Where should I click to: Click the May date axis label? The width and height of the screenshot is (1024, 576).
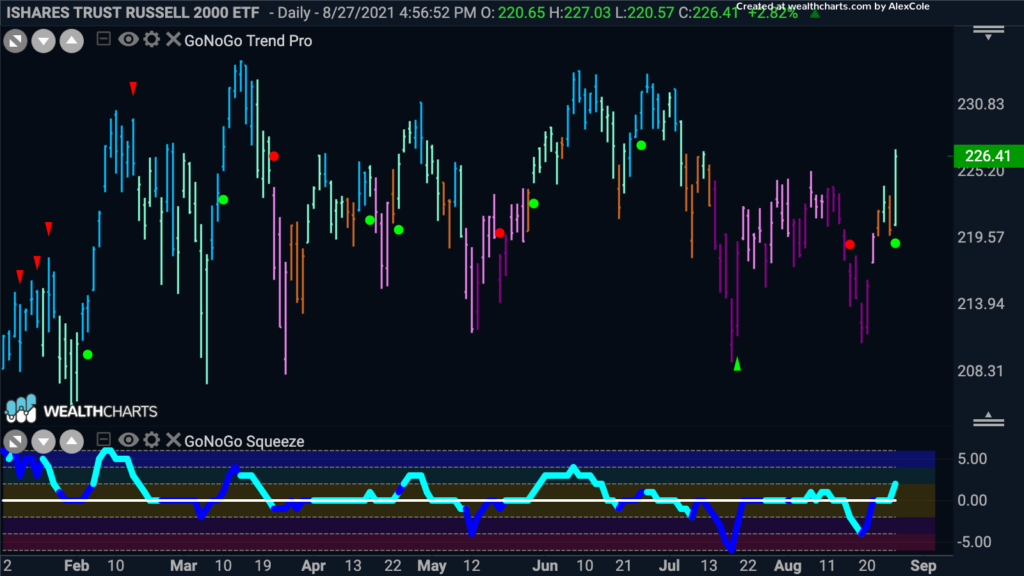(432, 566)
